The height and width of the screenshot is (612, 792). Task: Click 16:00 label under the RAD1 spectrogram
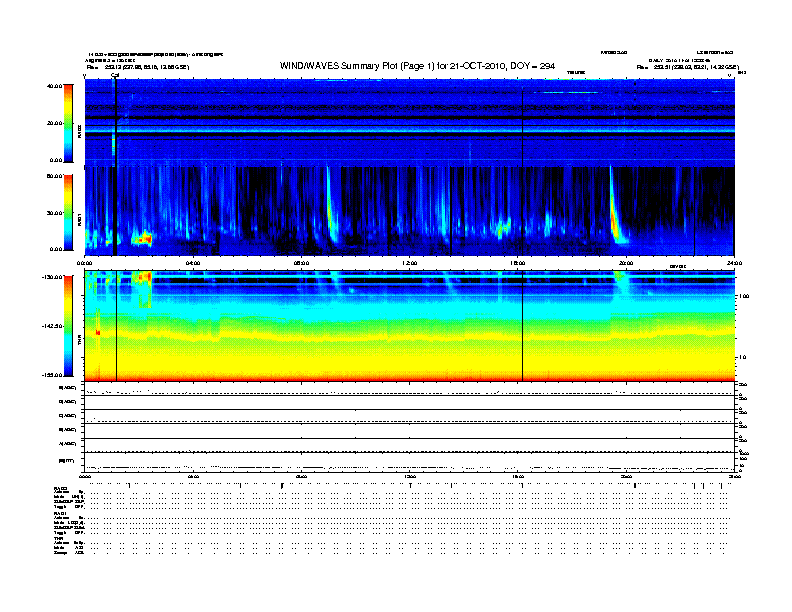click(518, 263)
